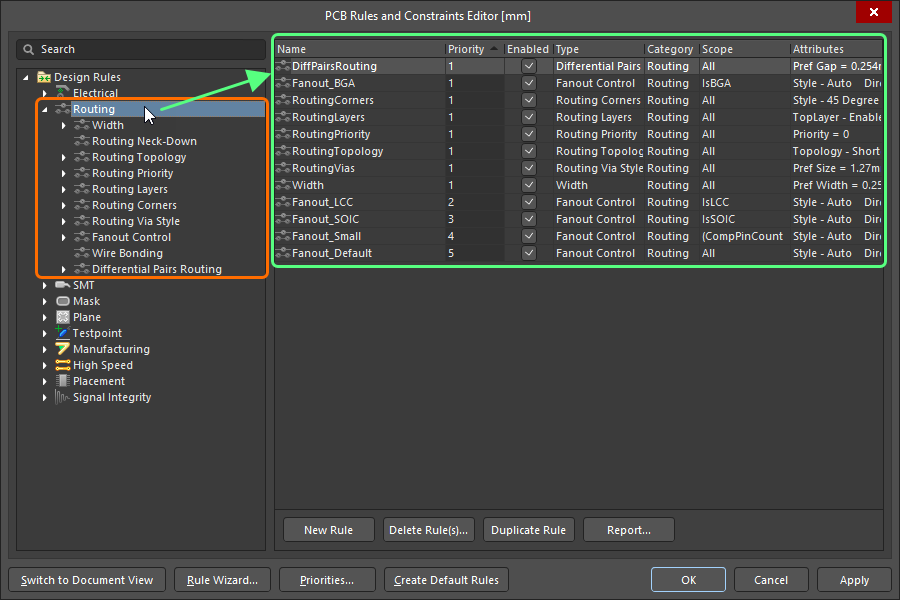Click the Enabled column header

[x=528, y=49]
